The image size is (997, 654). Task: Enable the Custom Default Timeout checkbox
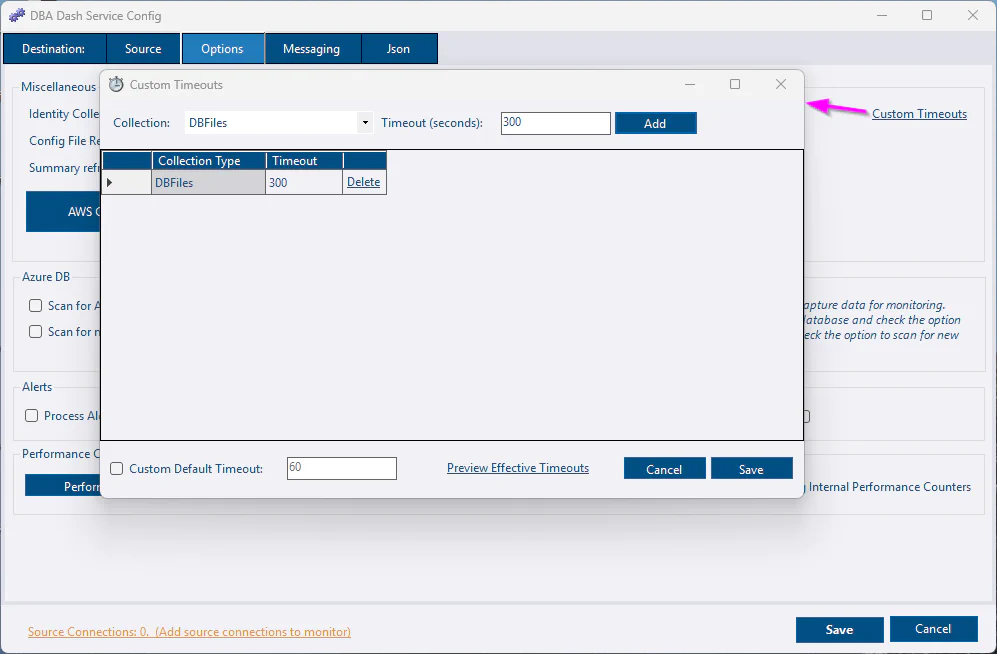pyautogui.click(x=117, y=469)
